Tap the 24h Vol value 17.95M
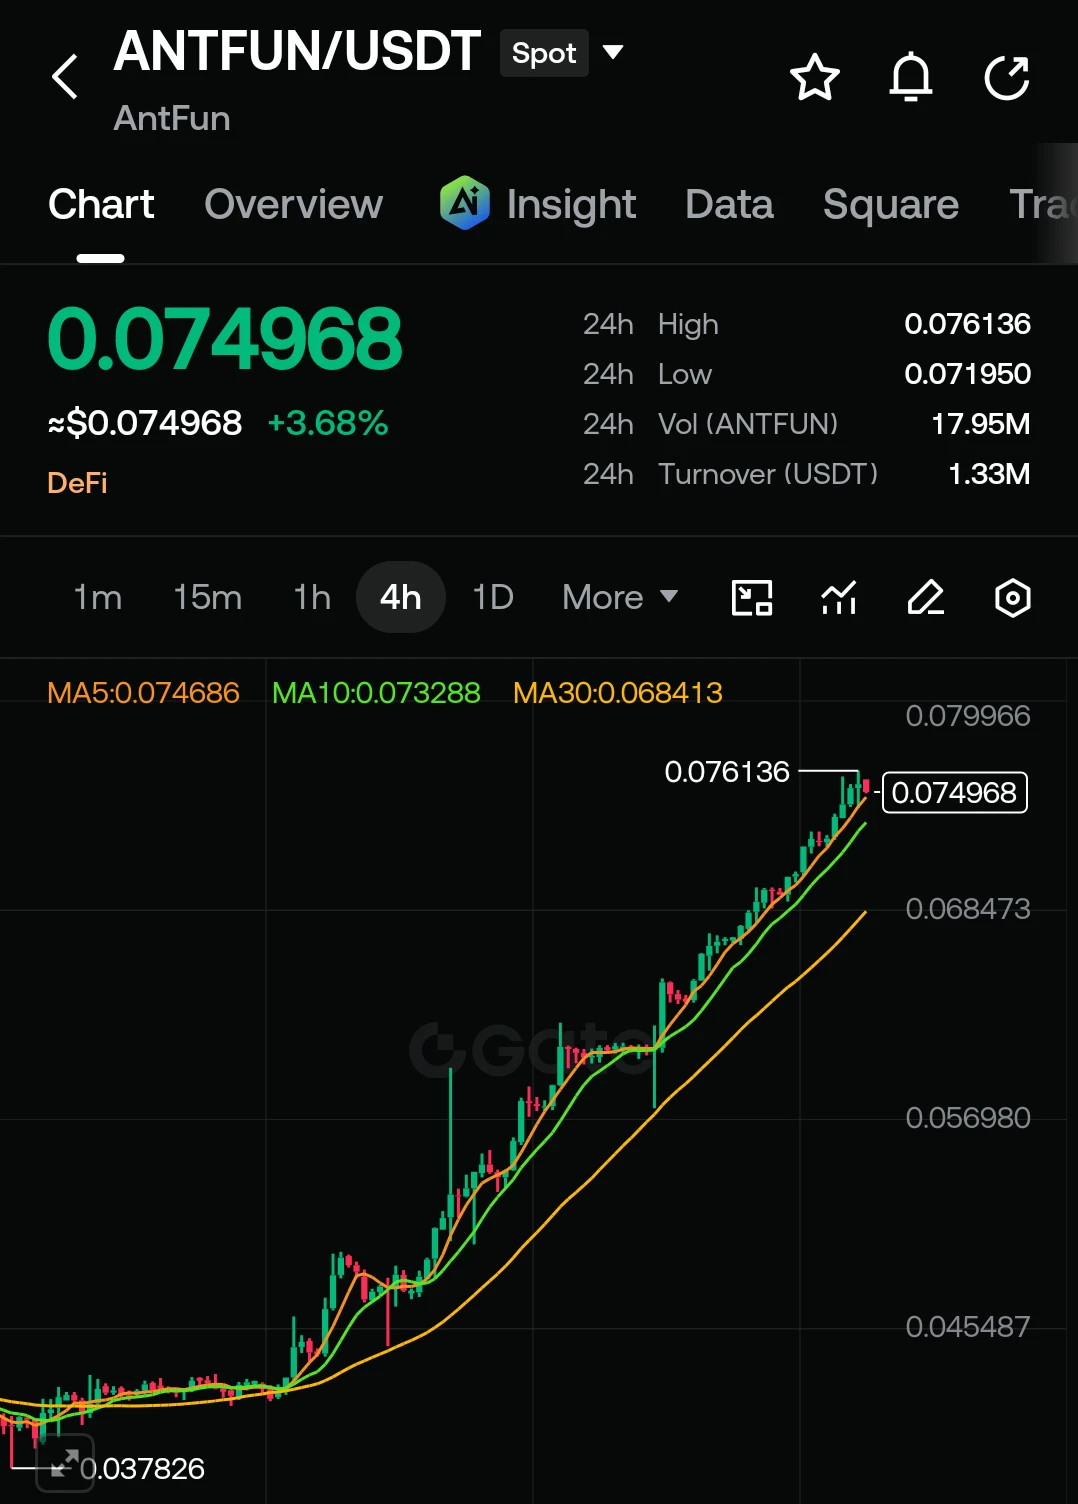The image size is (1078, 1504). pyautogui.click(x=980, y=424)
